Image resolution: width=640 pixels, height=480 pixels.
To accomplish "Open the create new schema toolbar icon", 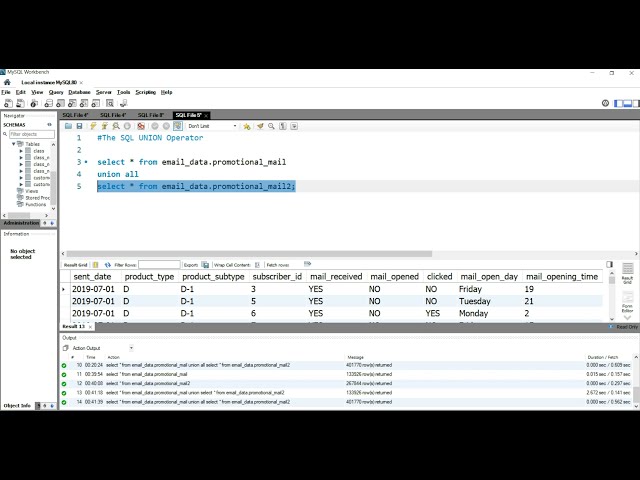I will (x=49, y=103).
